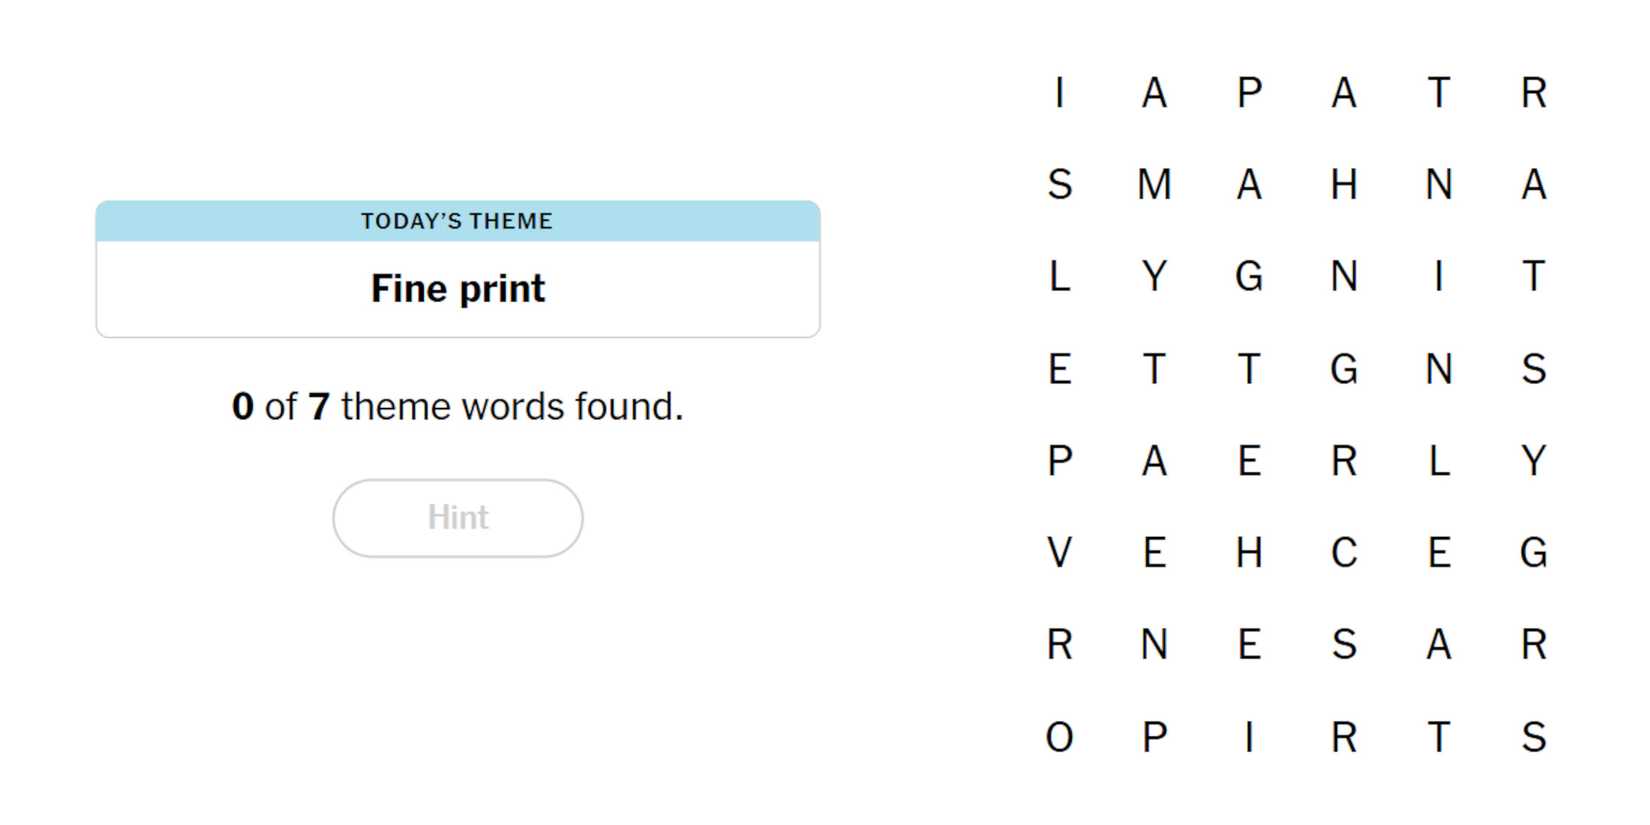The width and height of the screenshot is (1650, 825).
Task: Select the S ending the fourth row
Action: (x=1533, y=369)
